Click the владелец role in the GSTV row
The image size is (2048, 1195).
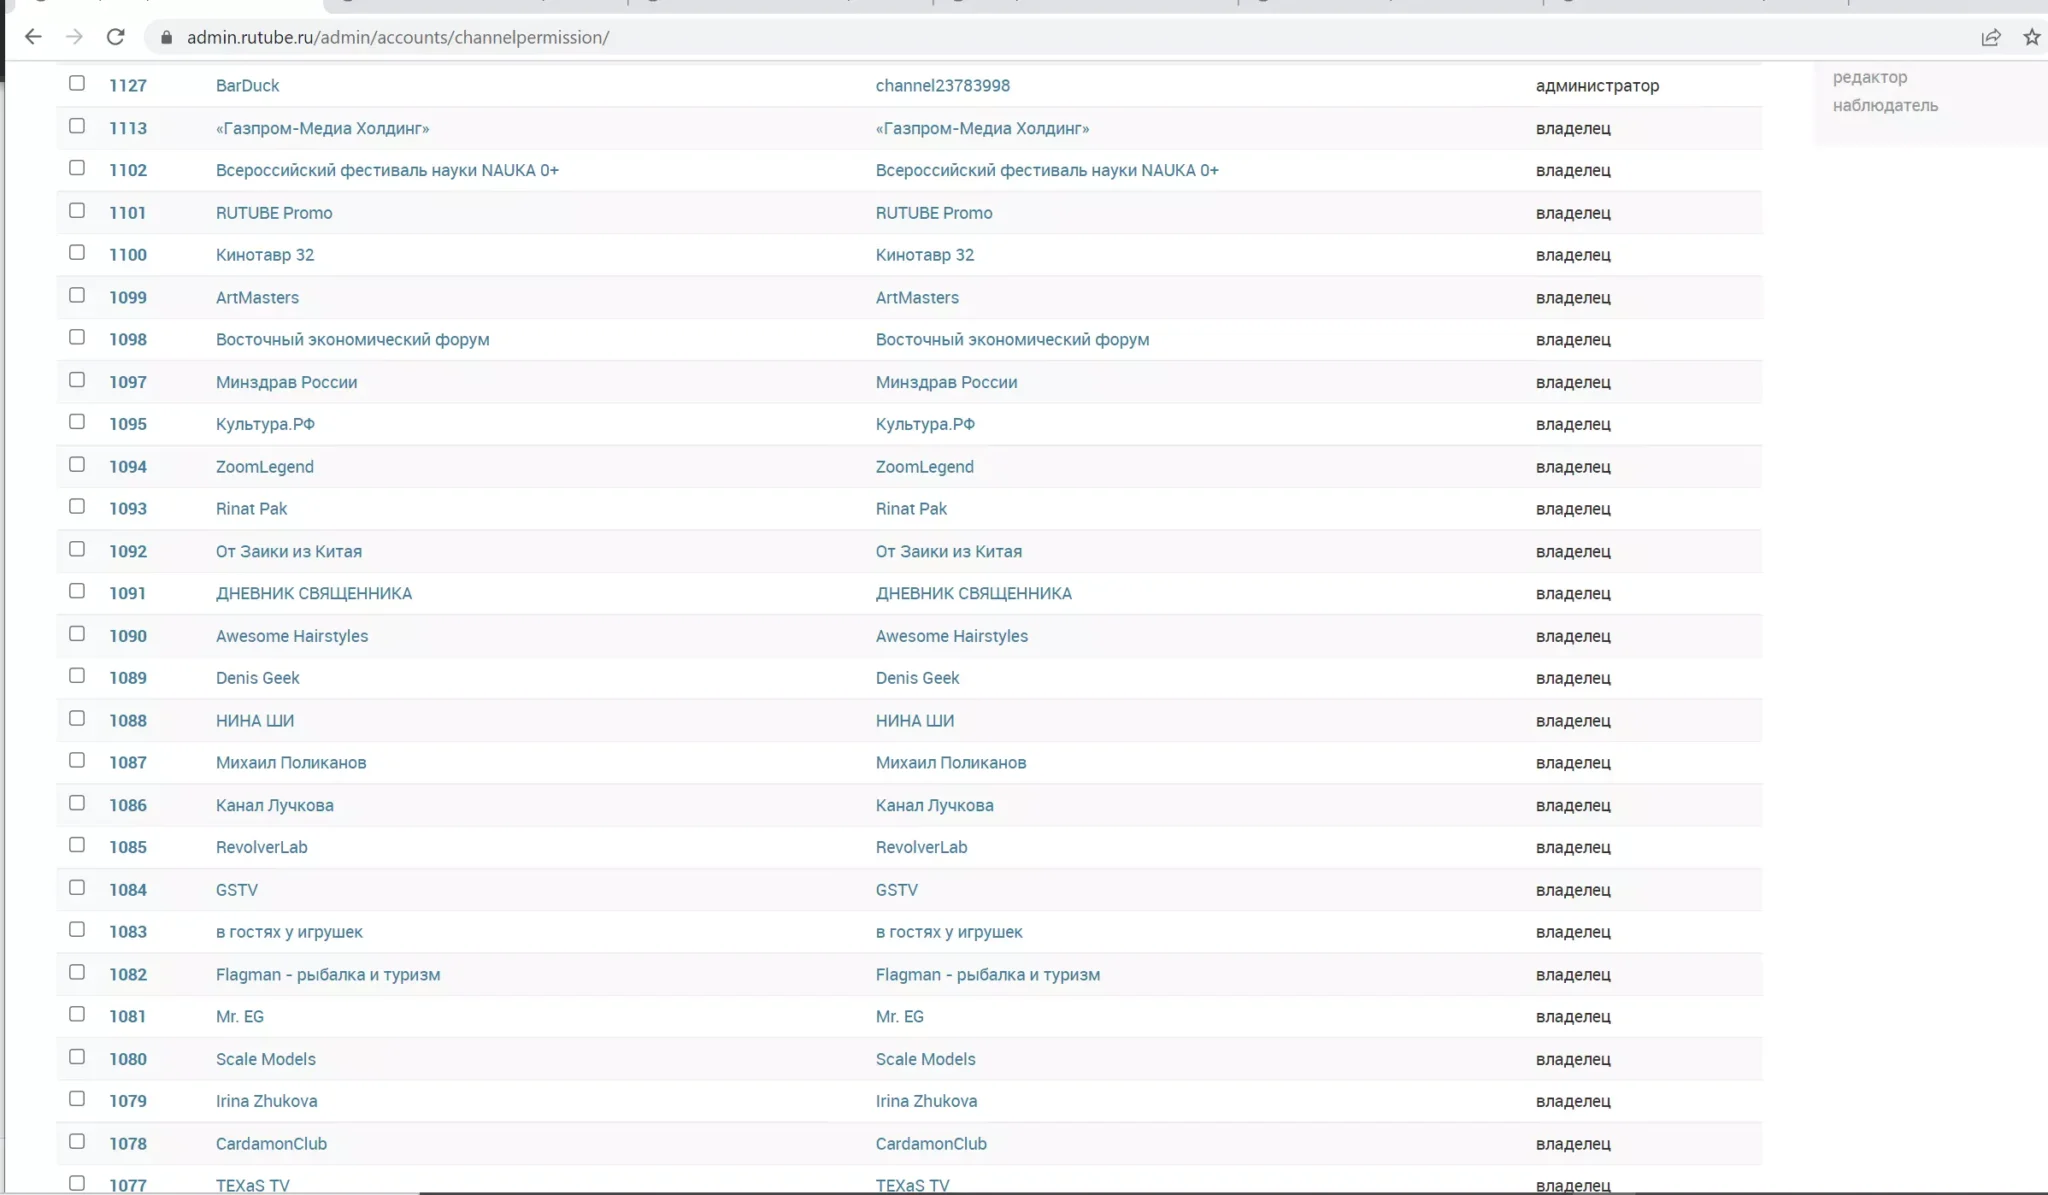coord(1573,890)
